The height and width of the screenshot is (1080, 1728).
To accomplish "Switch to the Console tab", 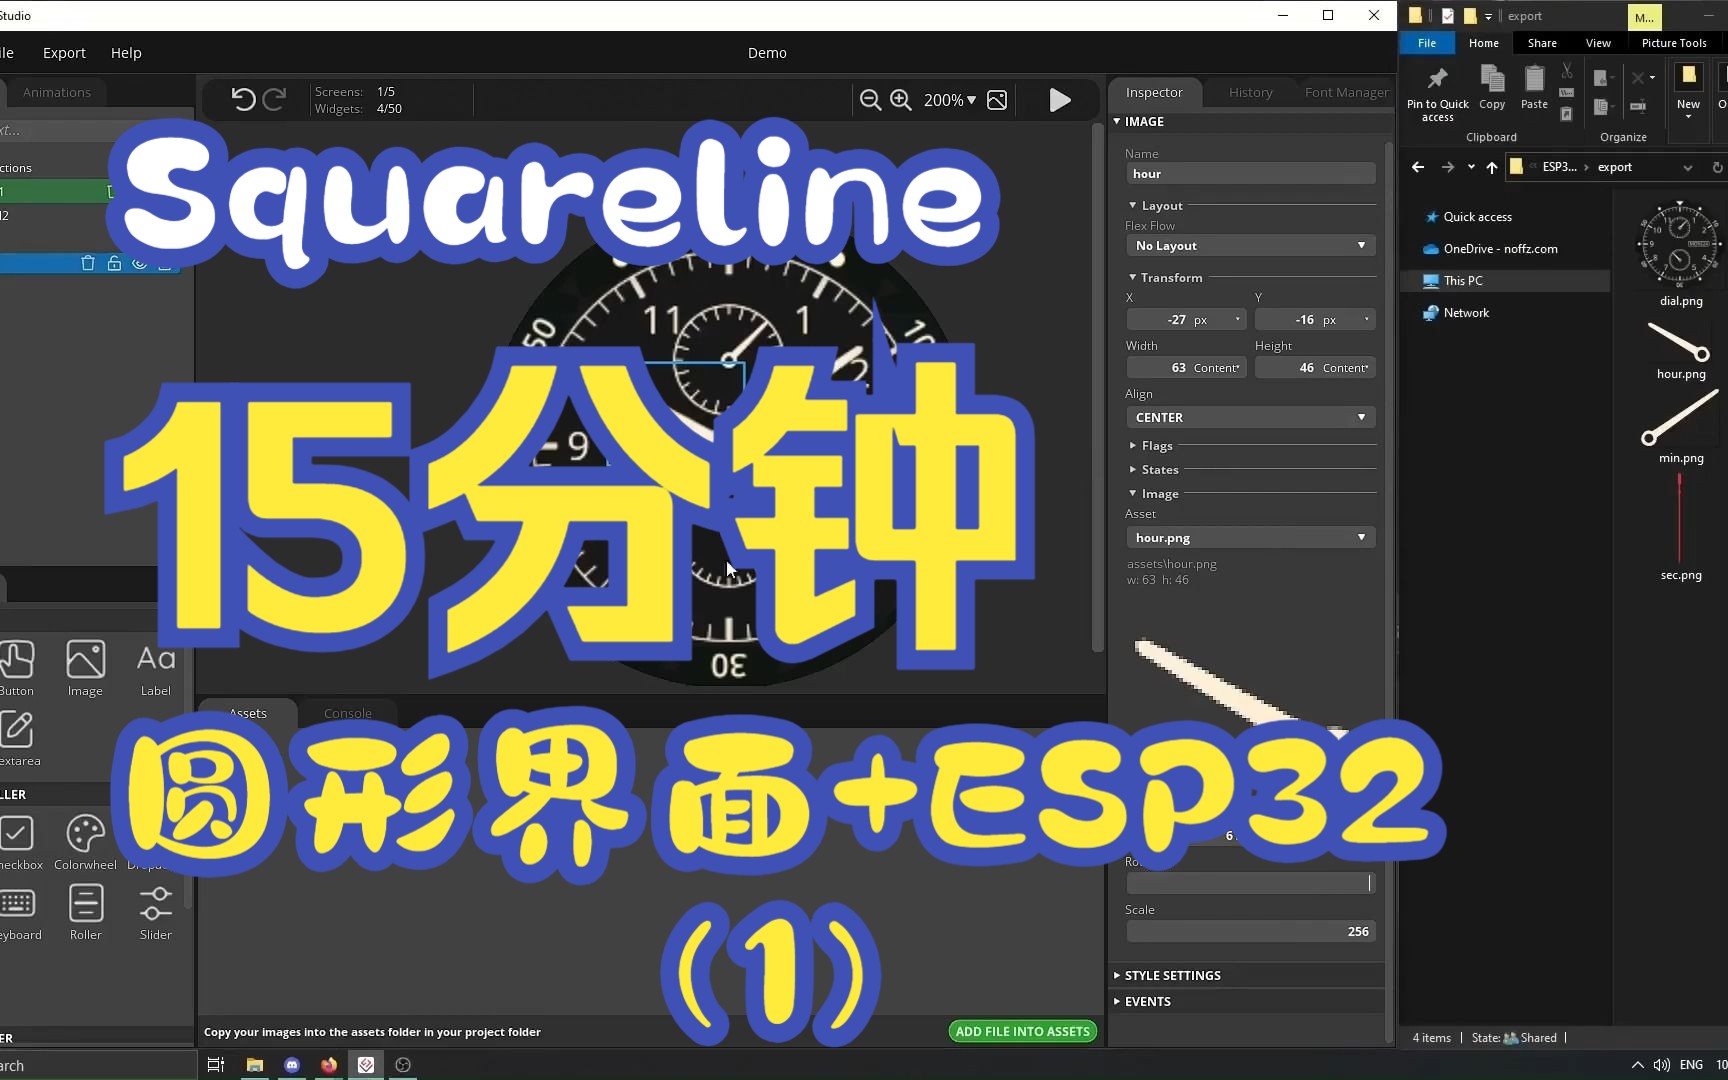I will tap(348, 713).
